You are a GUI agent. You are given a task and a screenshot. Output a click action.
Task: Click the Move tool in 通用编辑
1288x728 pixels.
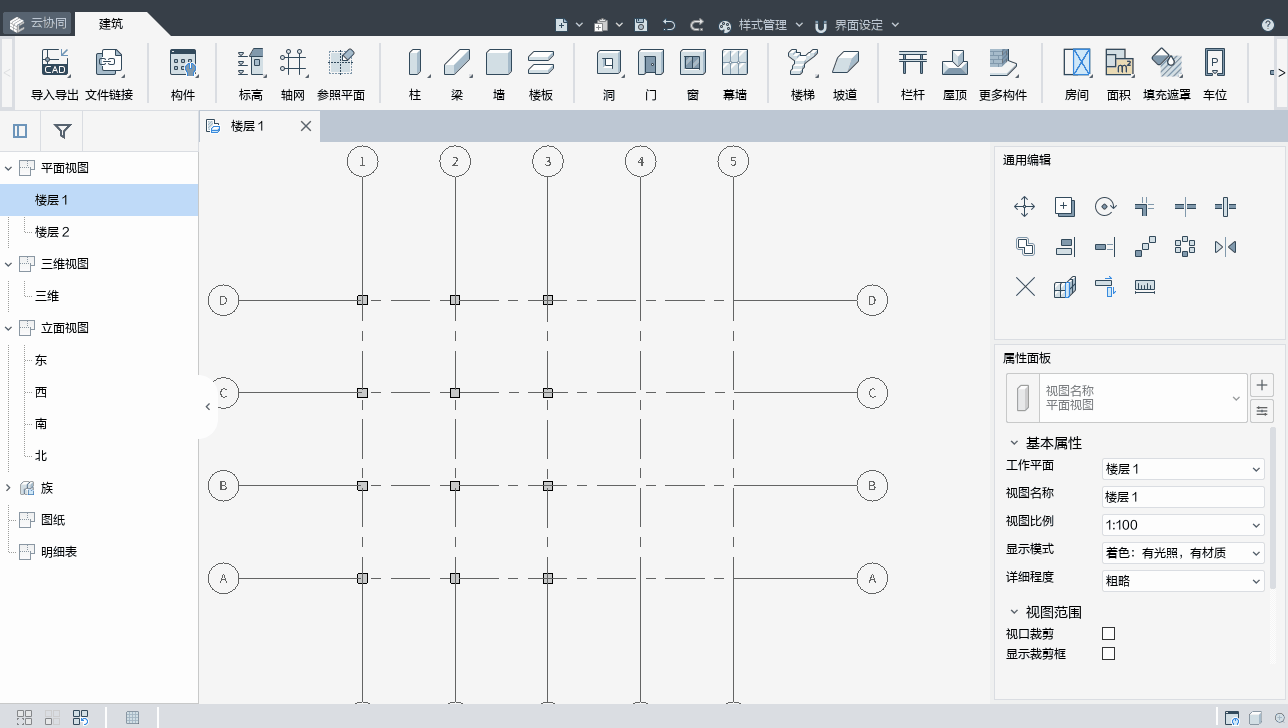click(x=1025, y=207)
